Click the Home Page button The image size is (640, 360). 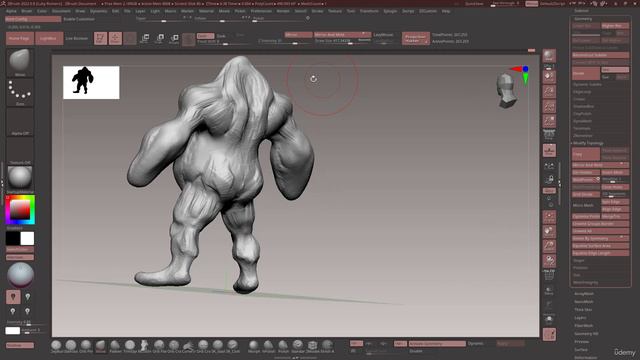pyautogui.click(x=20, y=38)
